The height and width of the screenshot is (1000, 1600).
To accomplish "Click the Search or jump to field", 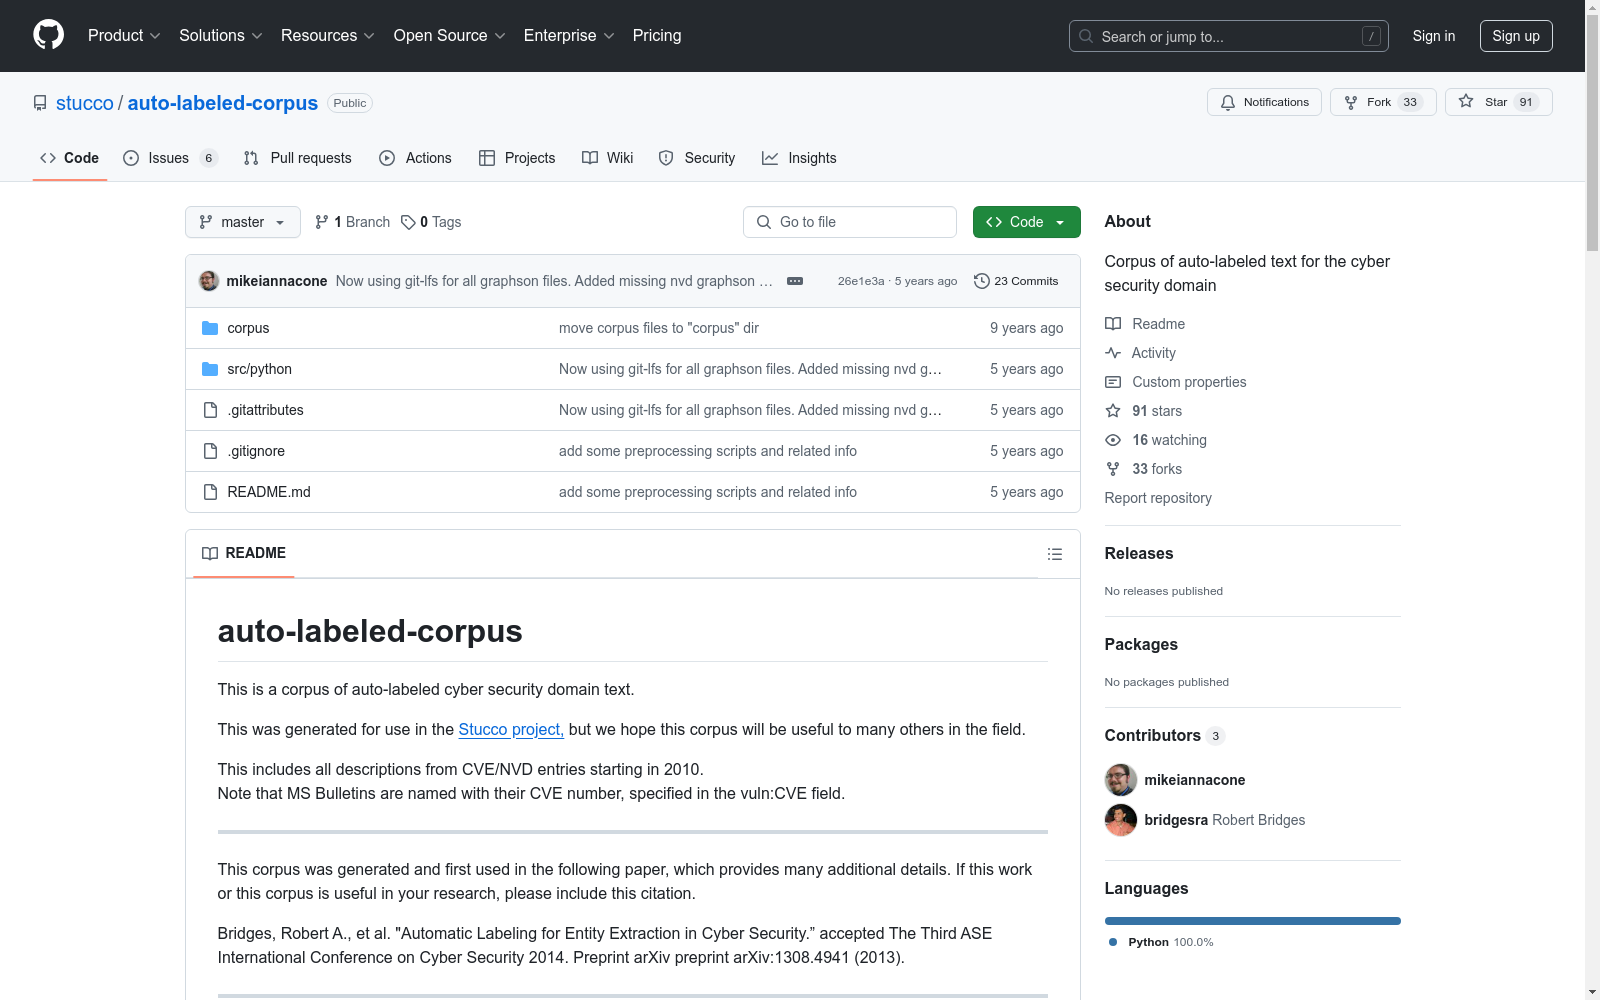I will tap(1229, 36).
